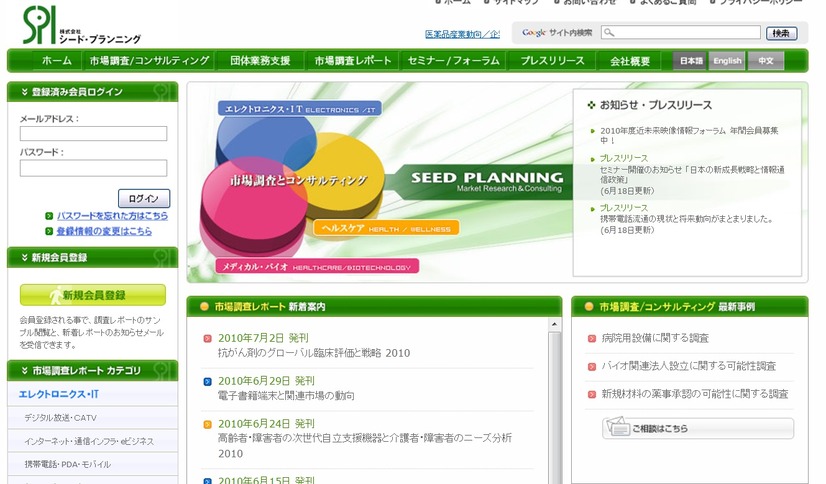Click the ご相談はこちら button
Image resolution: width=826 pixels, height=484 pixels.
[x=698, y=428]
